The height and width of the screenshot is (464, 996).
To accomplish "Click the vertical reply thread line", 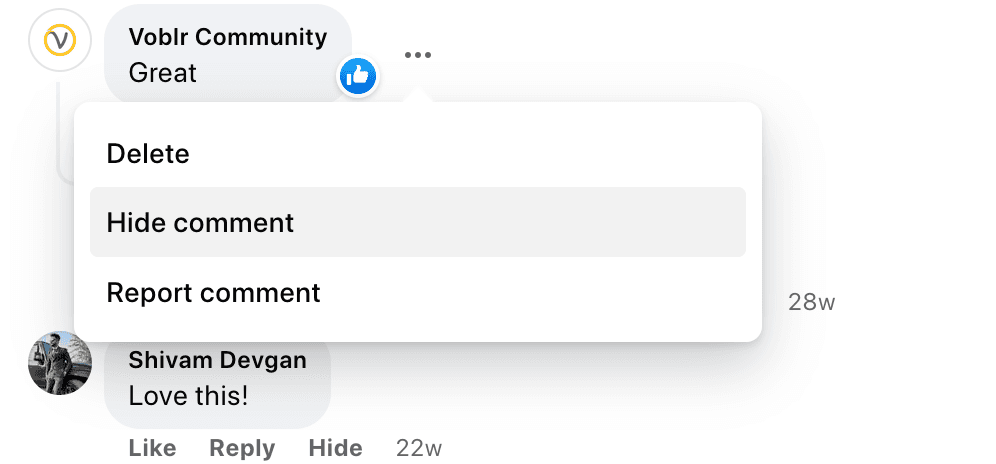I will 59,120.
